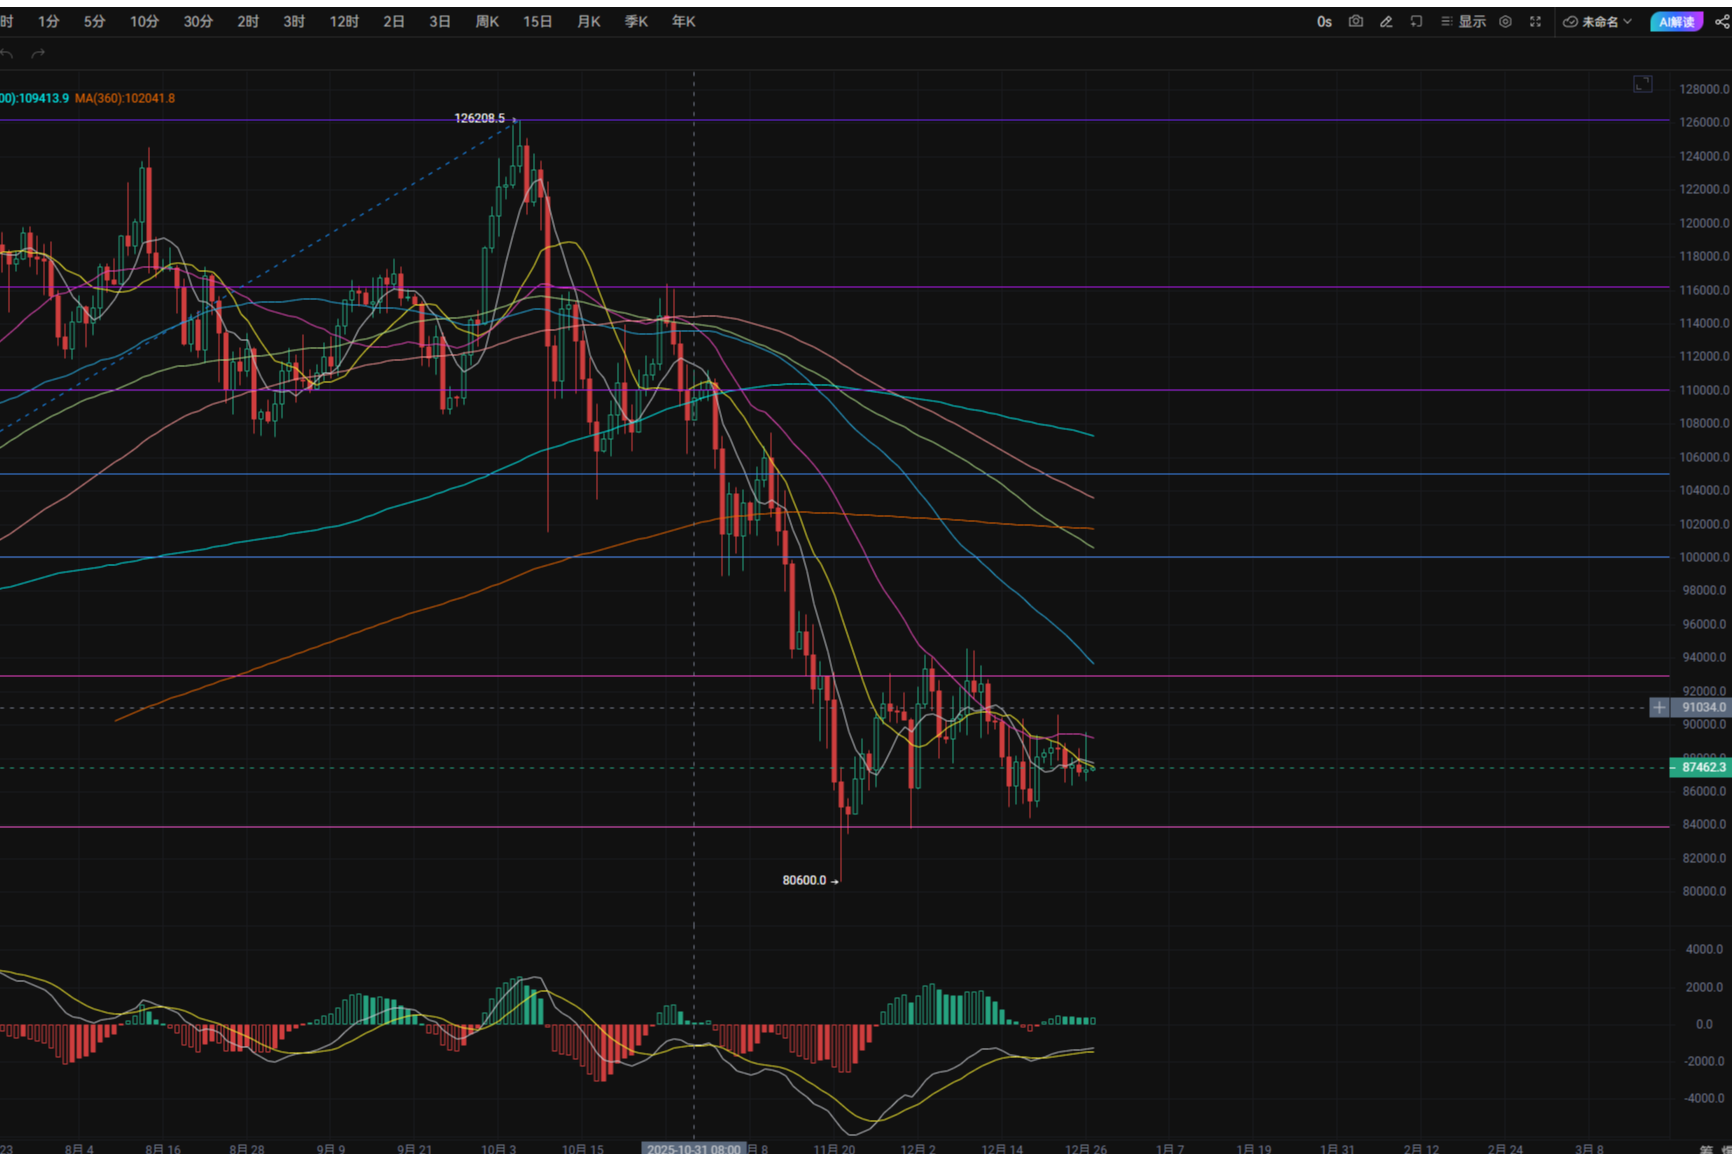The image size is (1732, 1154).
Task: Switch to the 周K weekly timeframe
Action: 487,21
